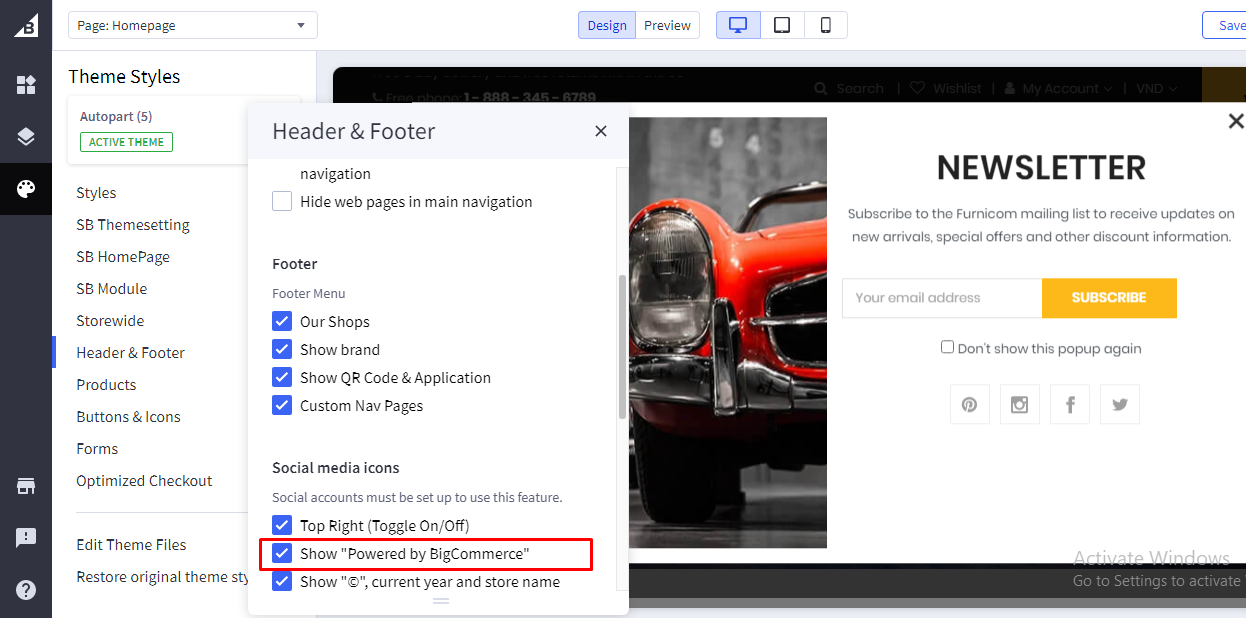Screen dimensions: 1246x618
Task: Click the email address input field
Action: coord(941,297)
